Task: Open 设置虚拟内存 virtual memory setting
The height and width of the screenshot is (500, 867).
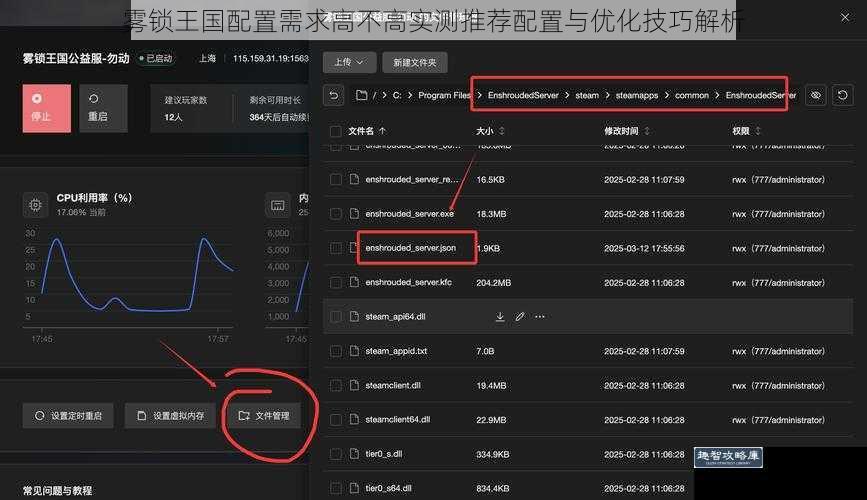Action: point(170,415)
